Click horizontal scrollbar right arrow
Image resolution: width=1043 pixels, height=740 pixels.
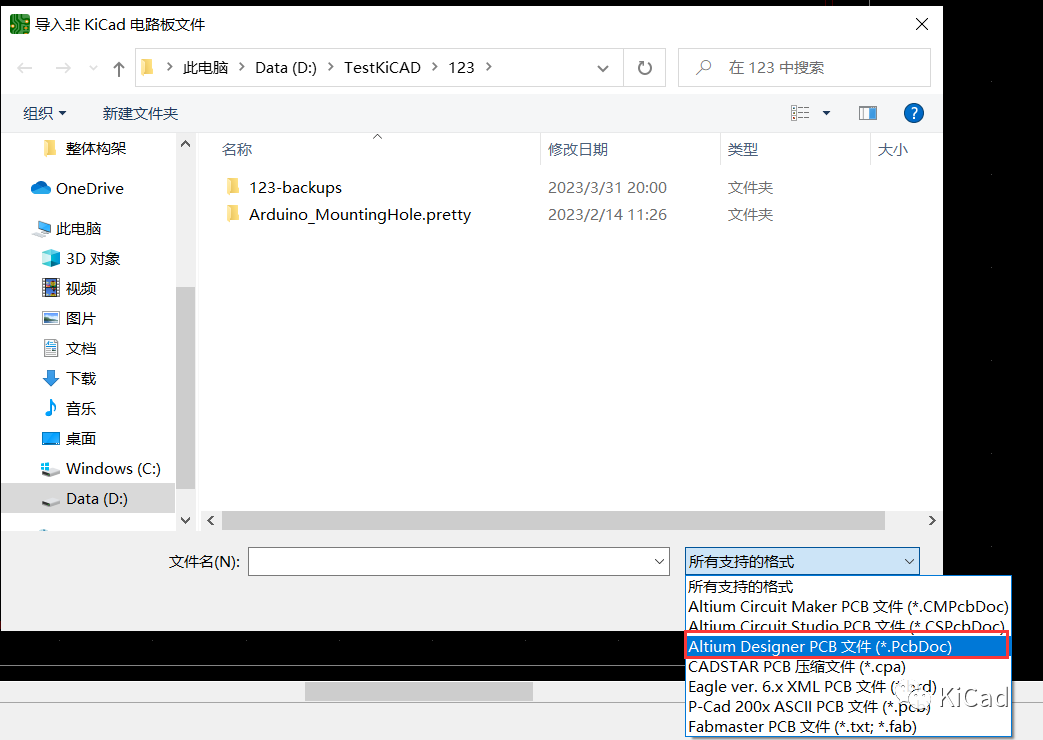pyautogui.click(x=932, y=520)
